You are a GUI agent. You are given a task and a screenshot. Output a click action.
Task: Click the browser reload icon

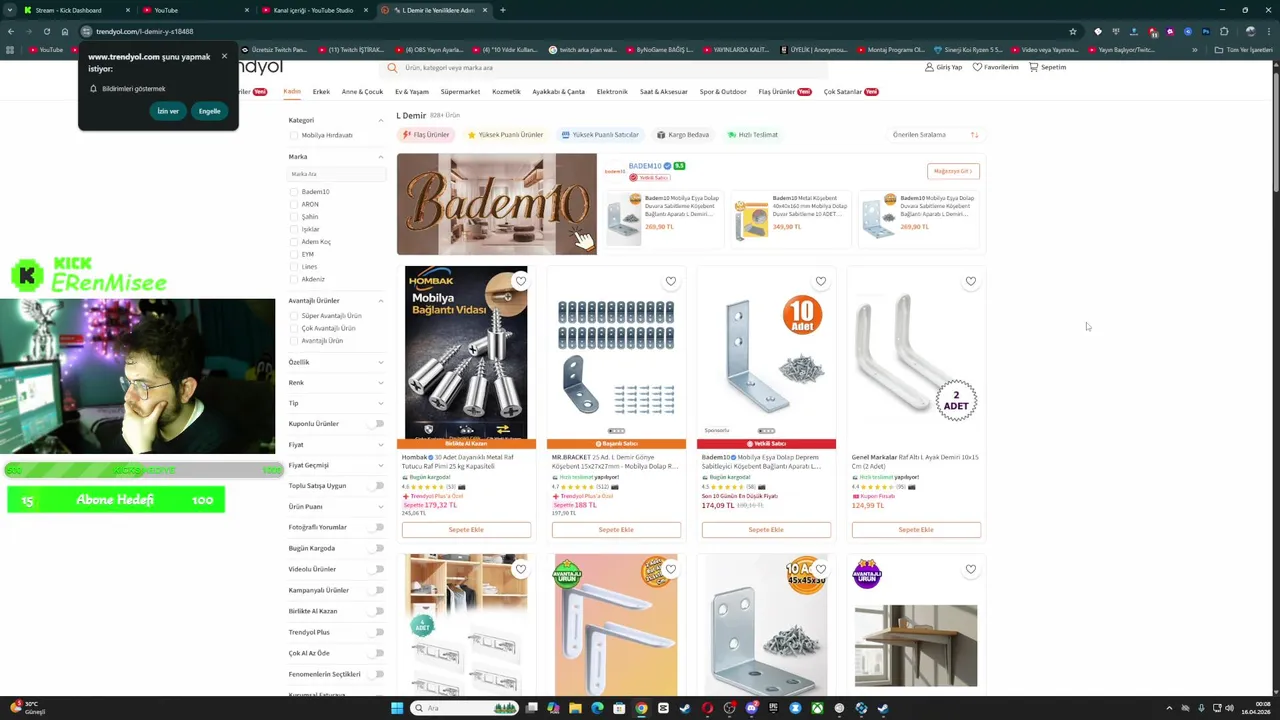coord(46,31)
